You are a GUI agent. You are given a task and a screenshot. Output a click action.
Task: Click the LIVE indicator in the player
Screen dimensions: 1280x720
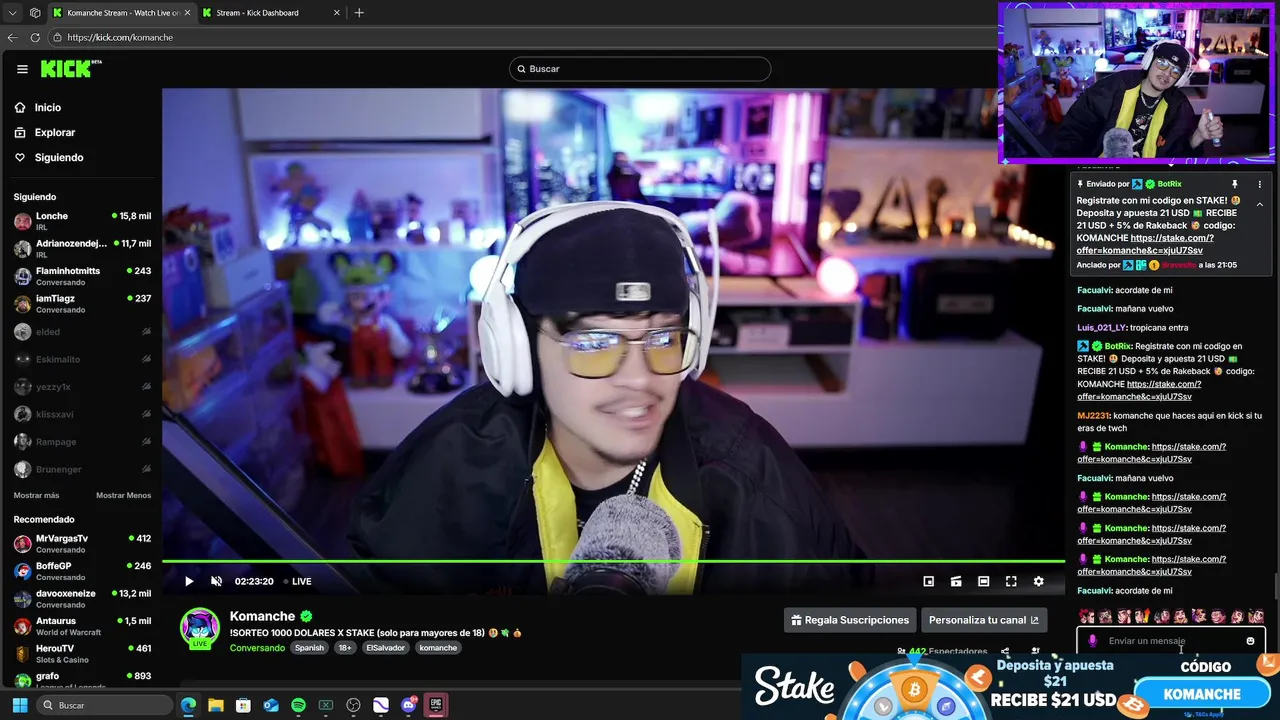click(297, 581)
